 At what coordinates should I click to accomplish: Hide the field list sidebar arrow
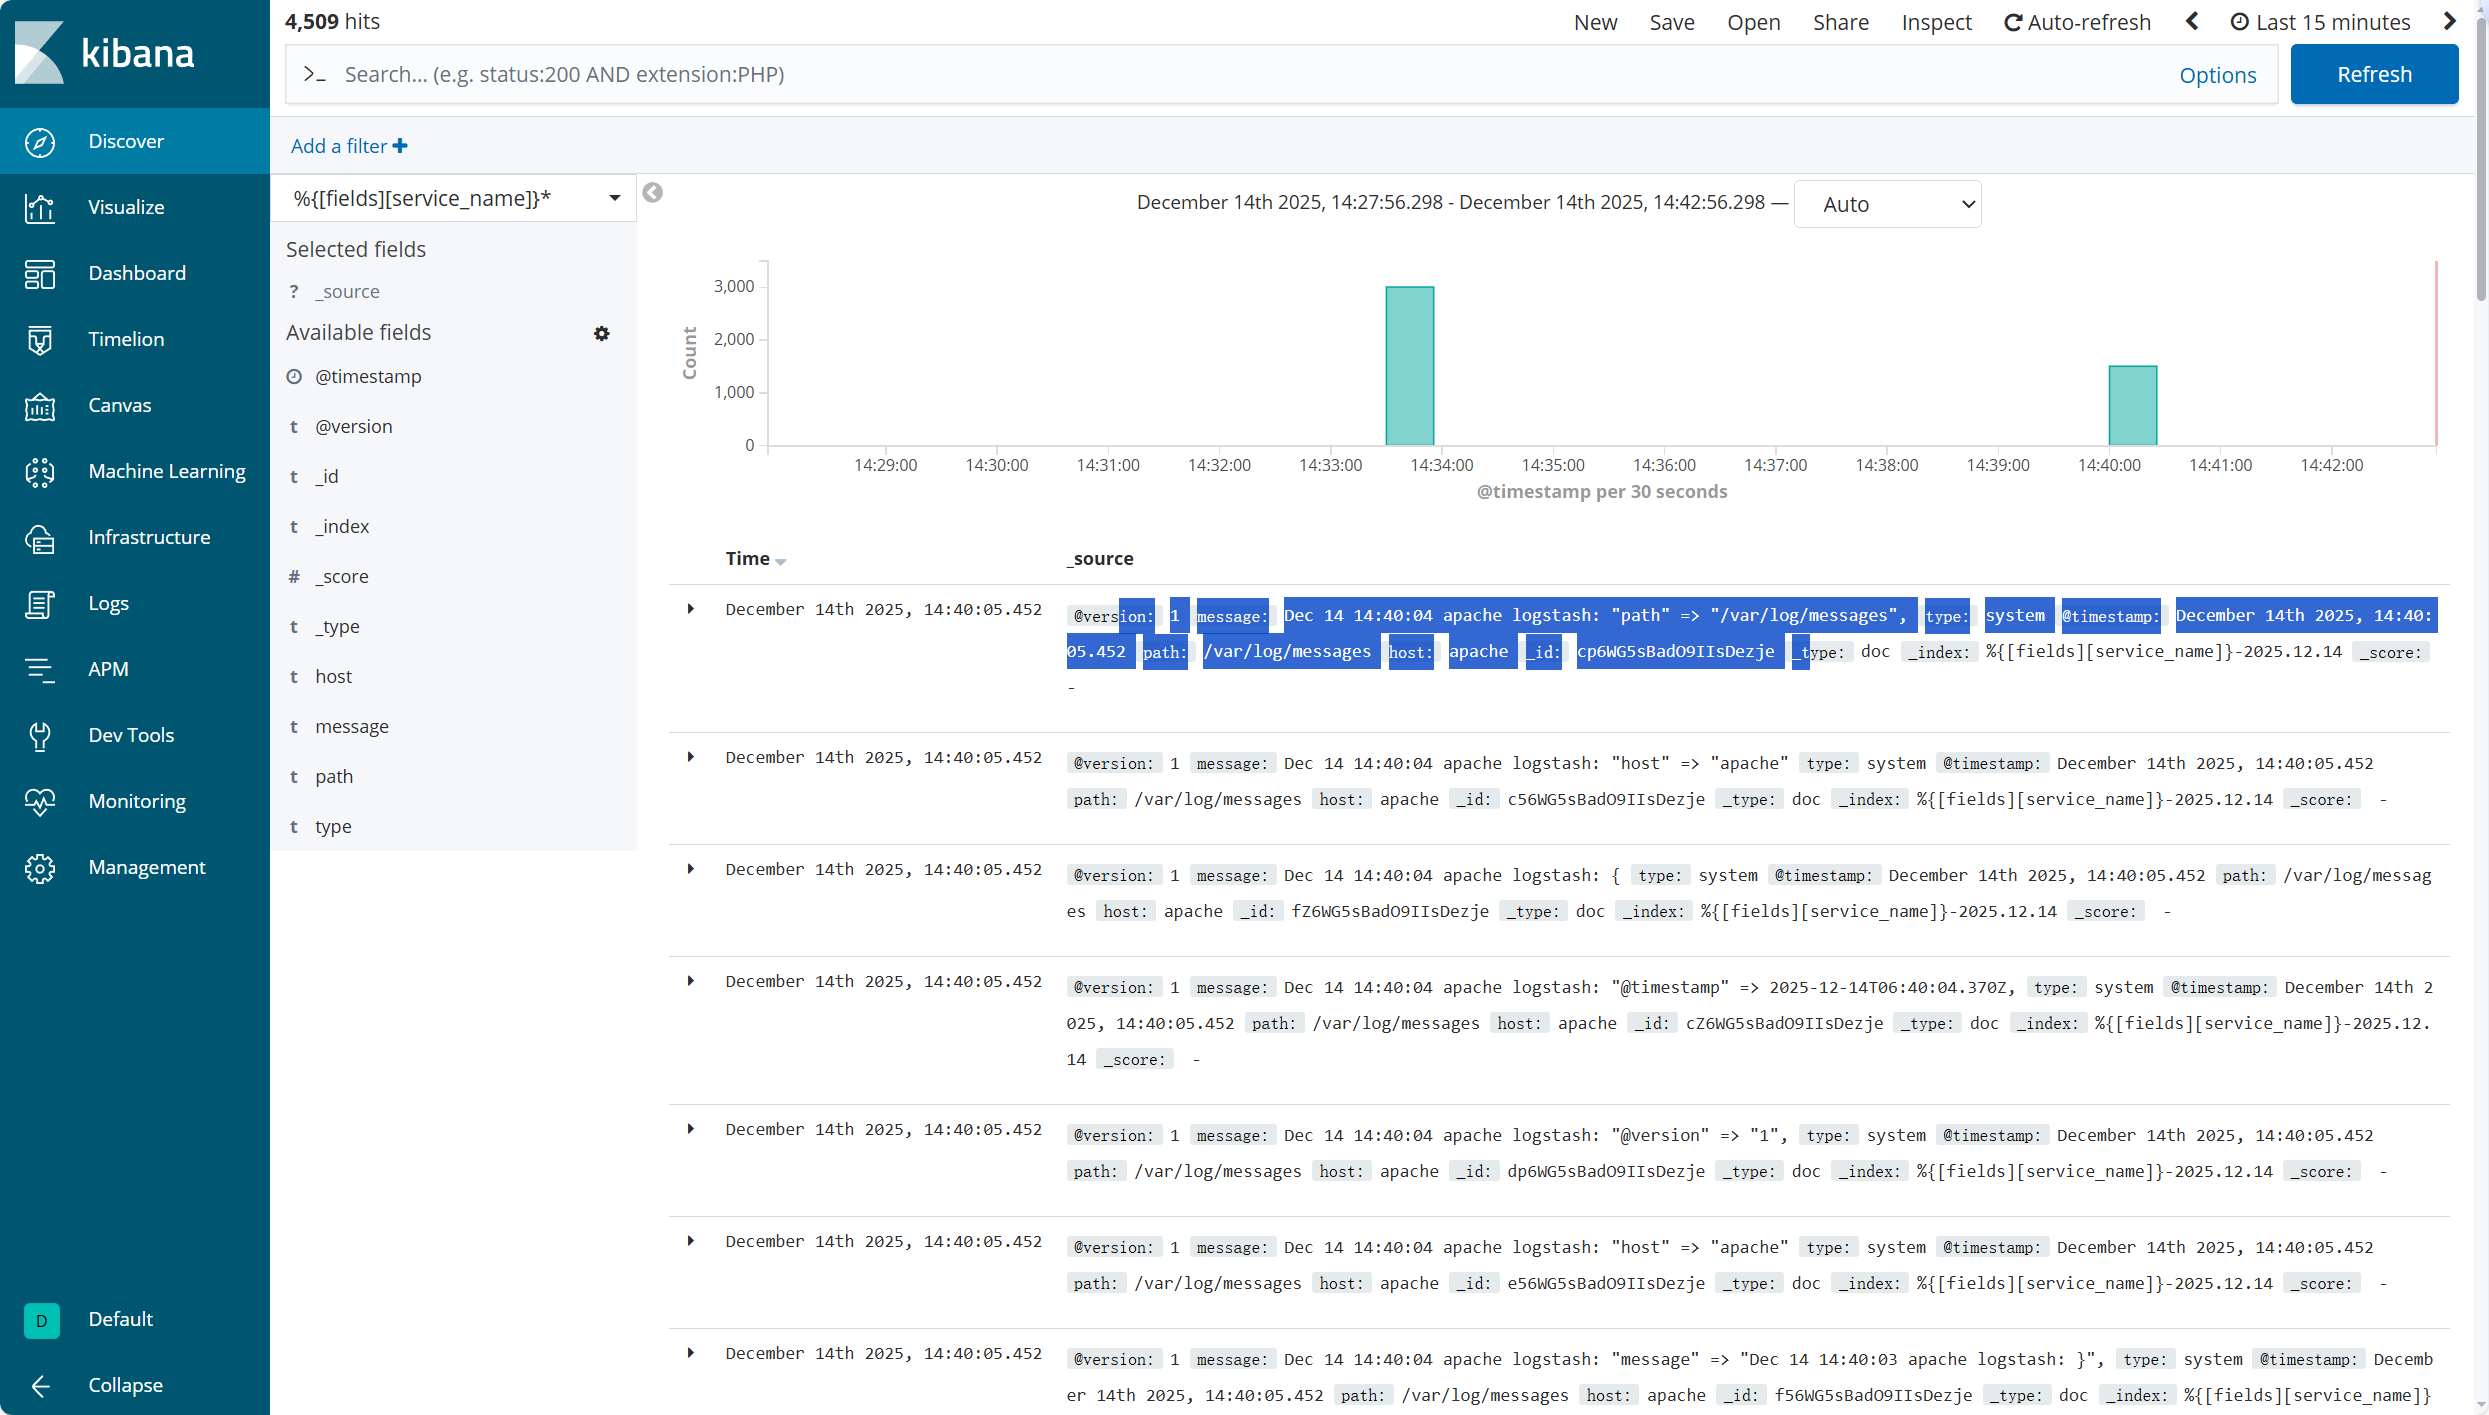pos(652,193)
